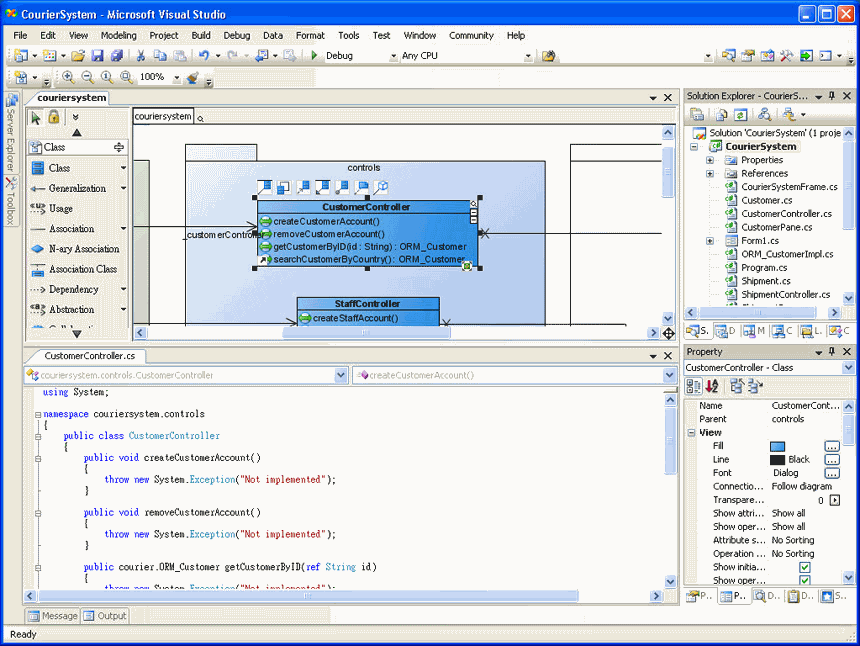Screen dimensions: 860x646
Task: Open the zoom percentage dropdown
Action: point(177,77)
